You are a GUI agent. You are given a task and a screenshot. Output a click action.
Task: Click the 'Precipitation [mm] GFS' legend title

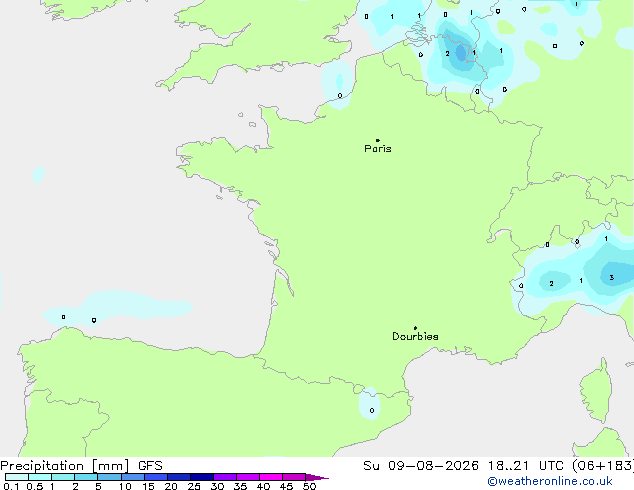tap(81, 466)
